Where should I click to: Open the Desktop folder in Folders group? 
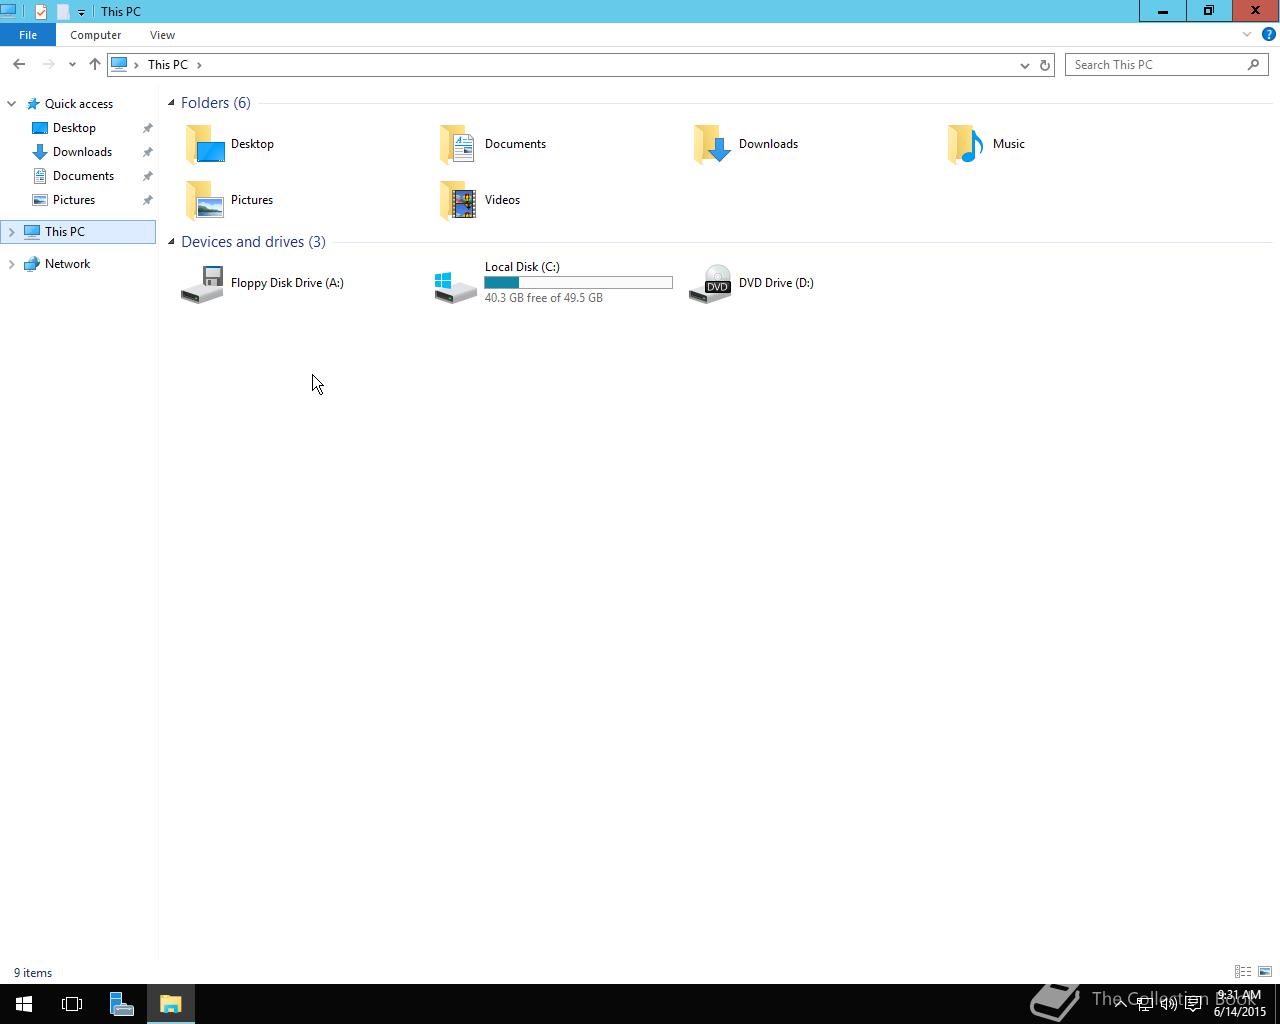[230, 144]
